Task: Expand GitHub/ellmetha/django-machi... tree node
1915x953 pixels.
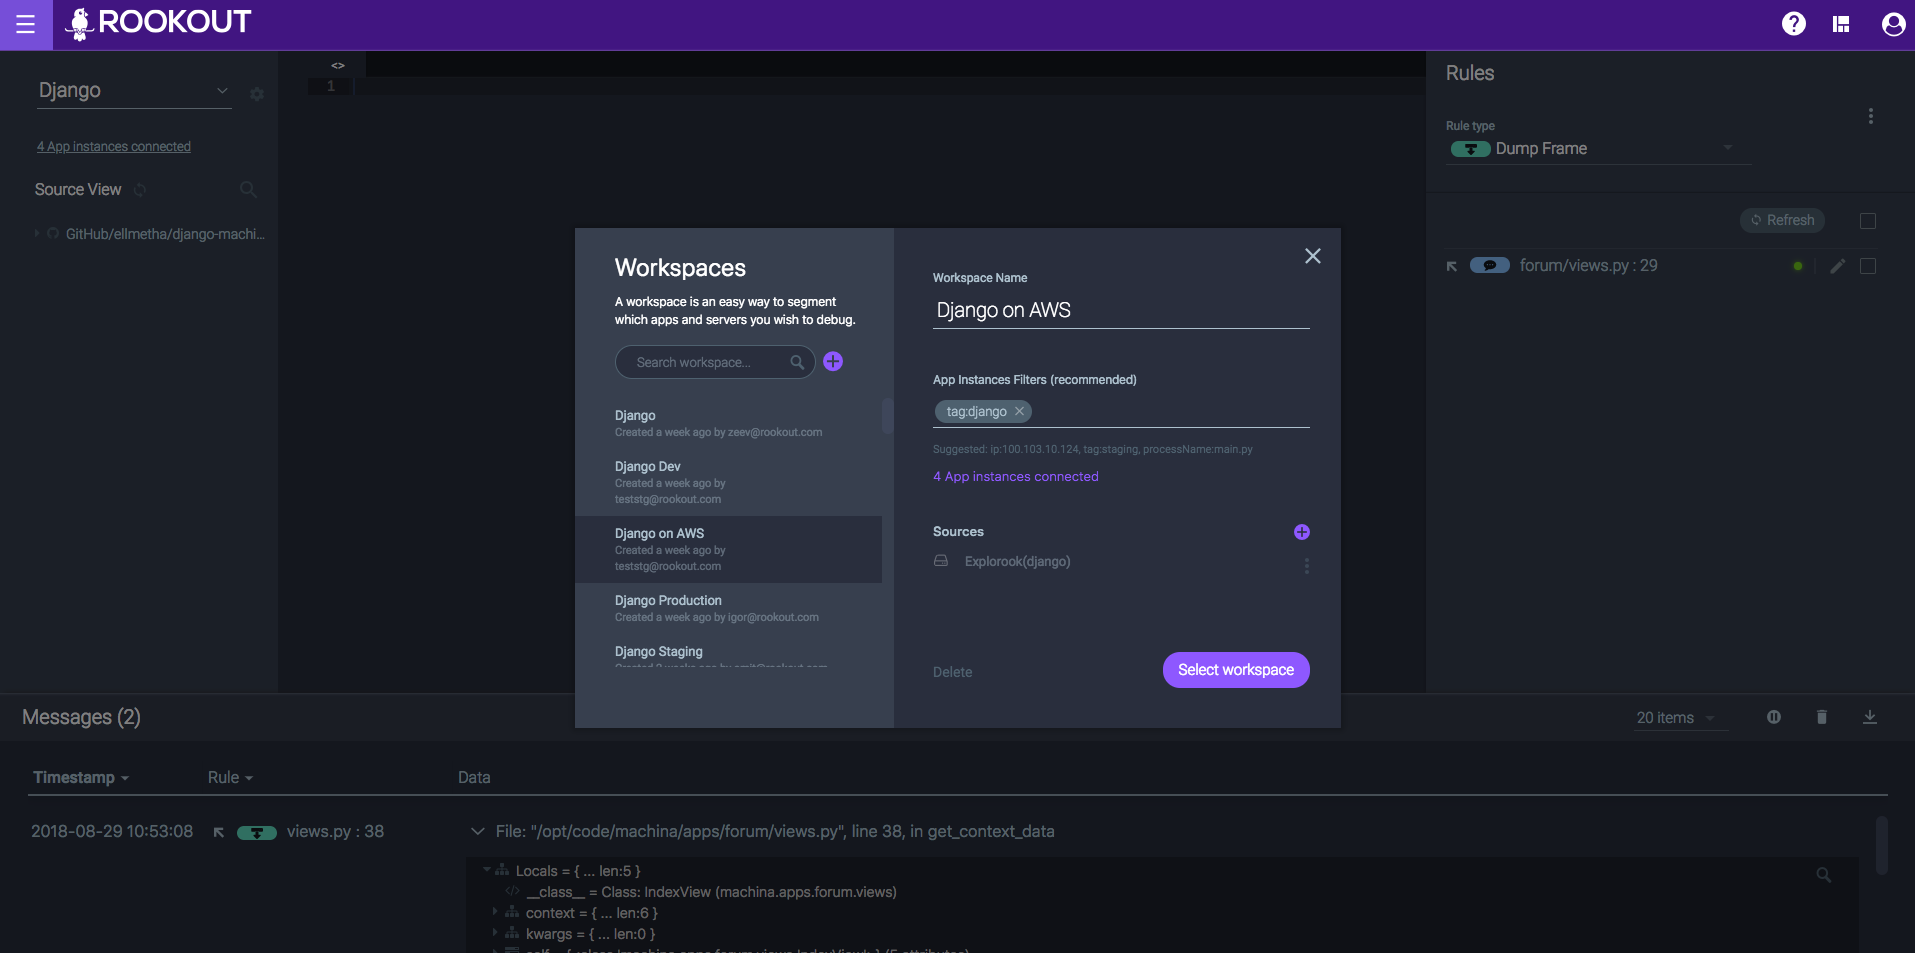Action: coord(37,234)
